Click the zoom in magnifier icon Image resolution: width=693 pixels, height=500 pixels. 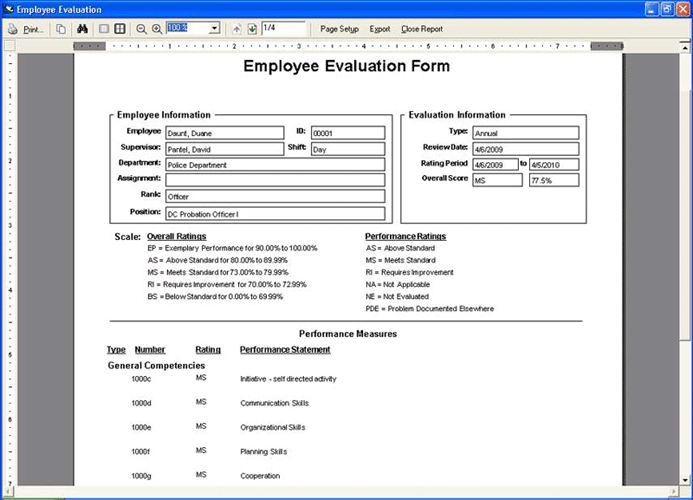[x=157, y=29]
